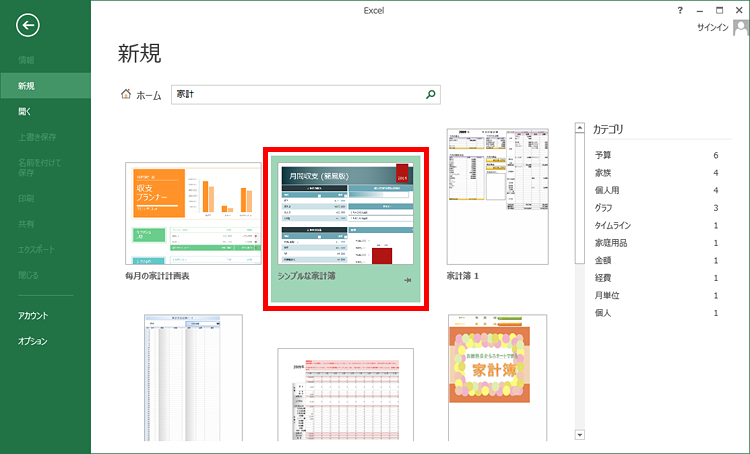Click the search magnifier icon

click(x=431, y=95)
